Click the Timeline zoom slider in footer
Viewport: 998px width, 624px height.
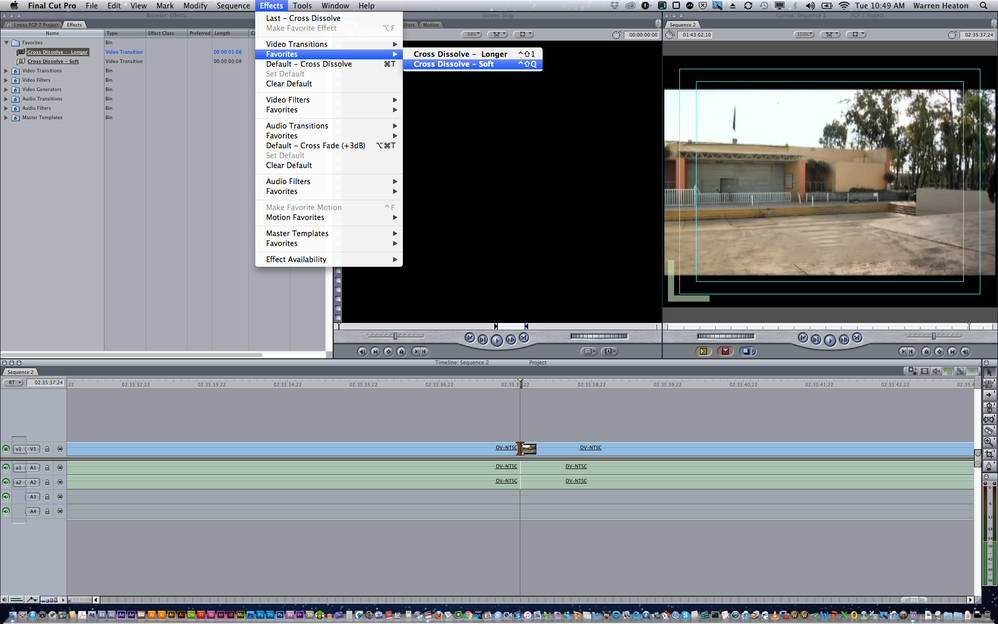coord(80,600)
